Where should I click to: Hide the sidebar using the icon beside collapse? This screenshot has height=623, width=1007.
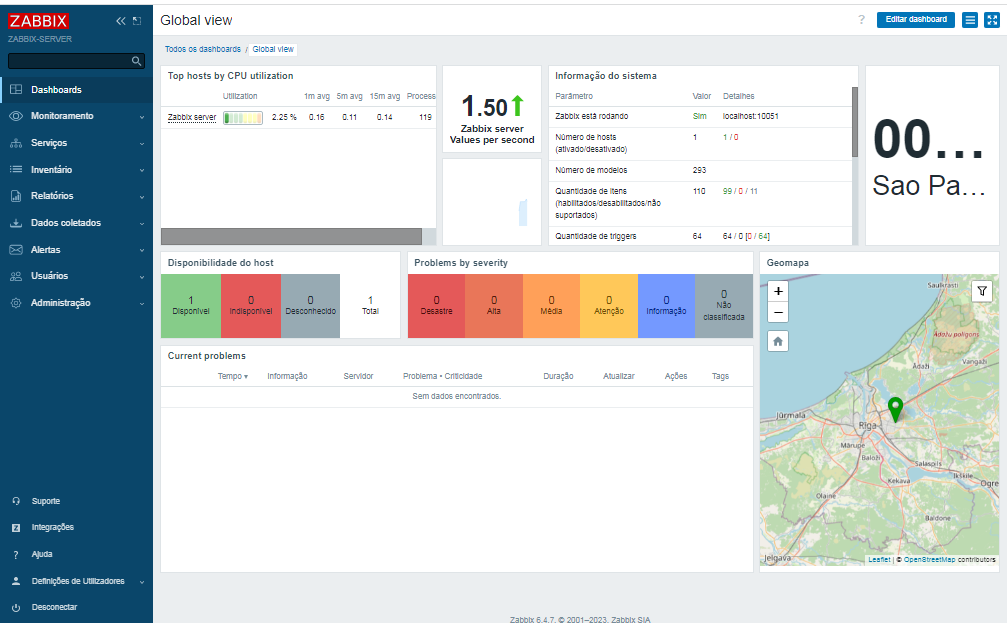pos(137,21)
